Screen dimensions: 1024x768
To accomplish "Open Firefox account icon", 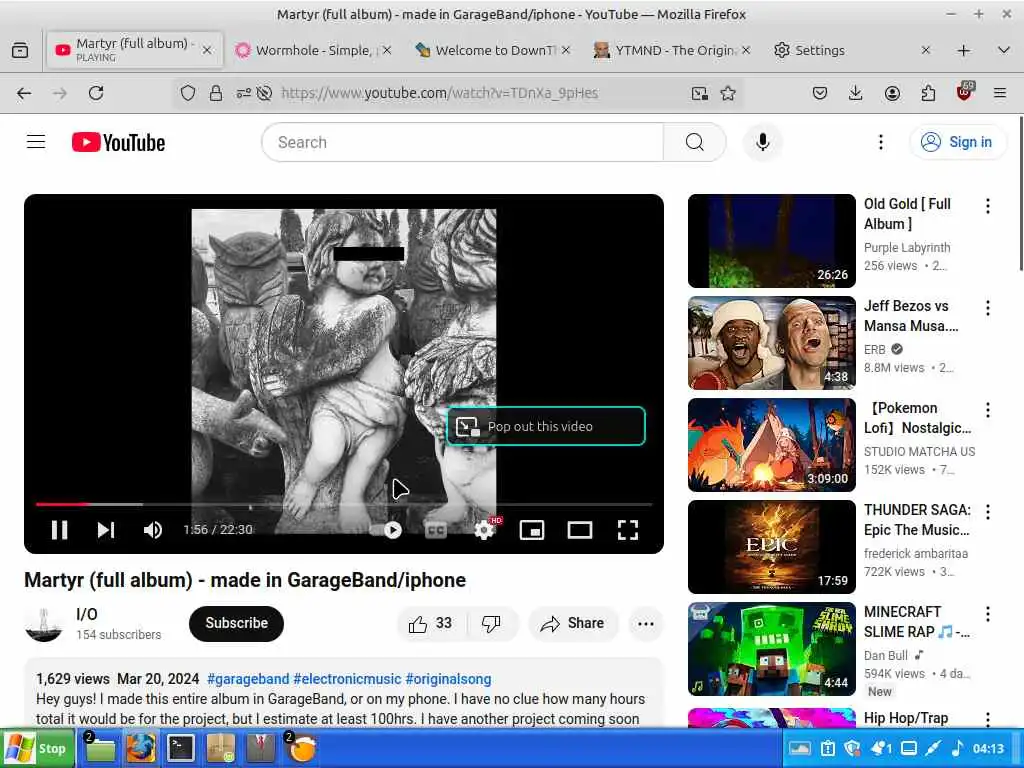I will pyautogui.click(x=892, y=93).
